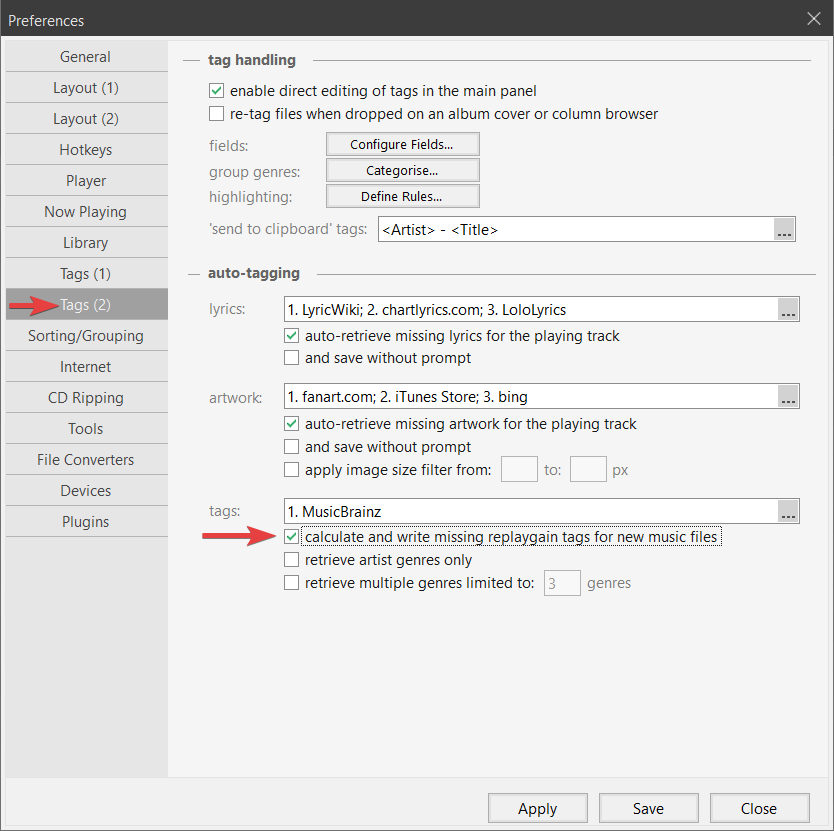Click the Configure Fields button
The height and width of the screenshot is (831, 834).
click(402, 145)
